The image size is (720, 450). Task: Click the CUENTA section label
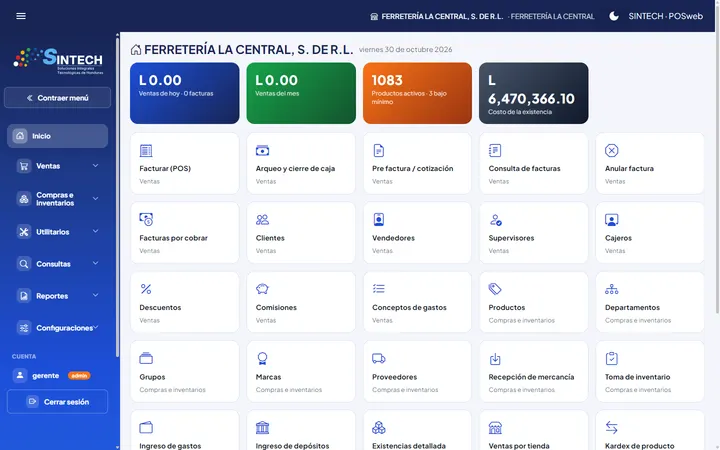tap(24, 356)
